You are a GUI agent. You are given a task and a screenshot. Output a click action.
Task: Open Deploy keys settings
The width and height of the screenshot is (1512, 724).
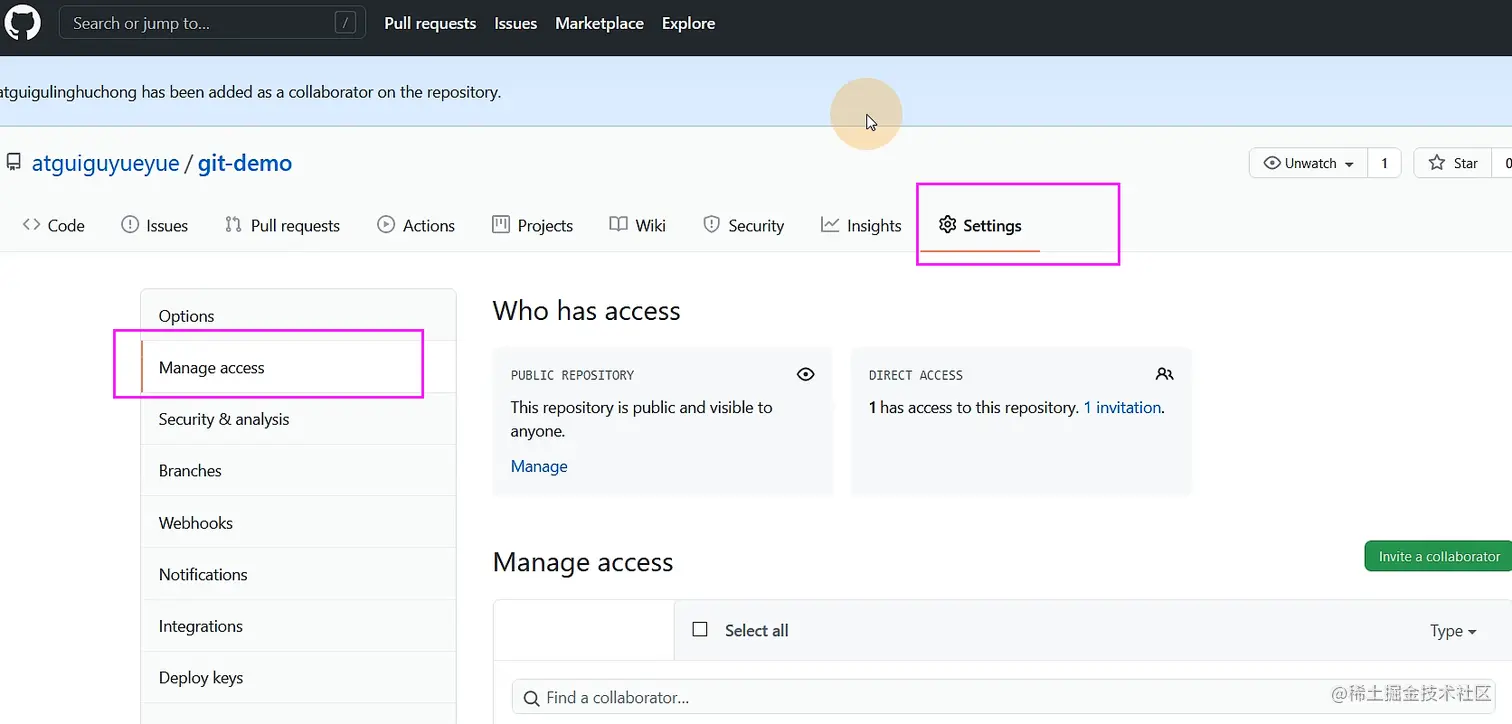(298, 678)
